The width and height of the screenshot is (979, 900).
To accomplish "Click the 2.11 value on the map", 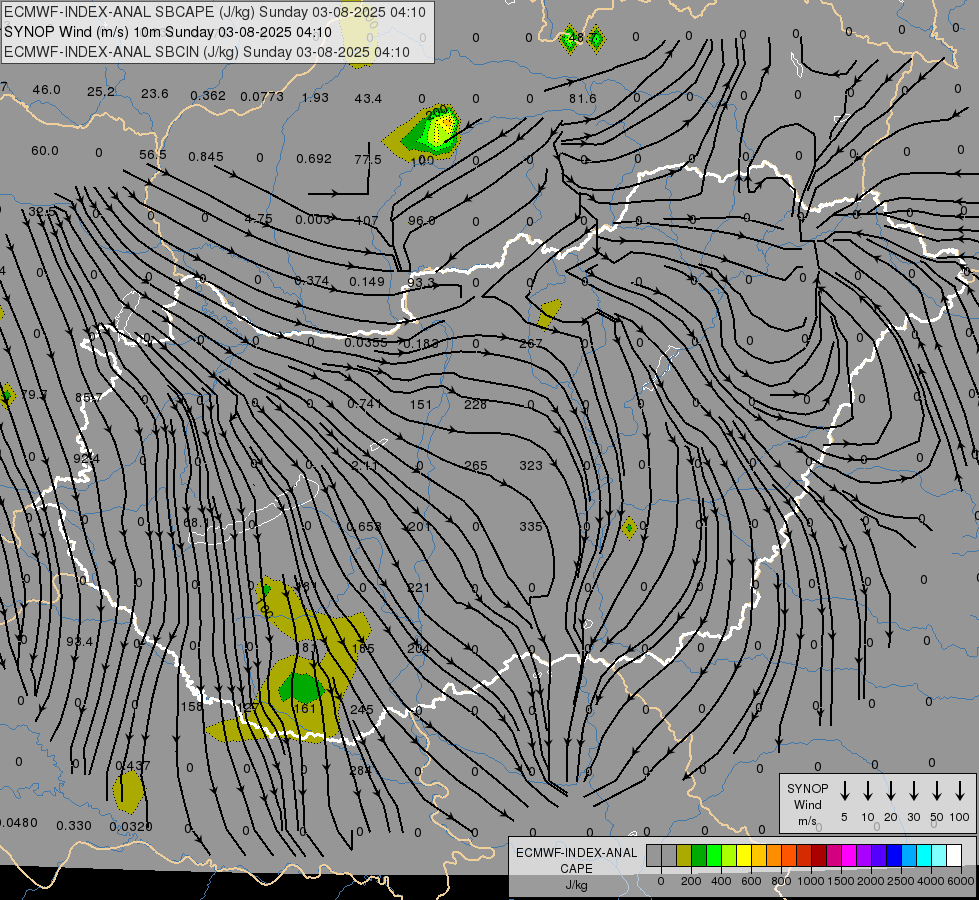I will click(364, 465).
